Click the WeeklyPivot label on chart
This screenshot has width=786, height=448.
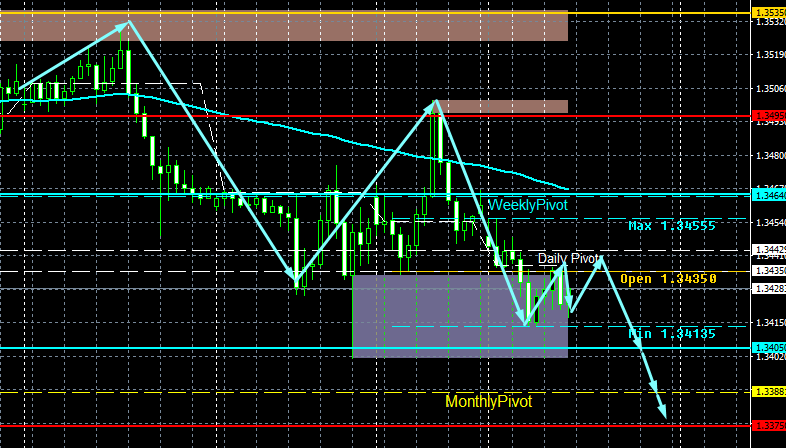(528, 205)
